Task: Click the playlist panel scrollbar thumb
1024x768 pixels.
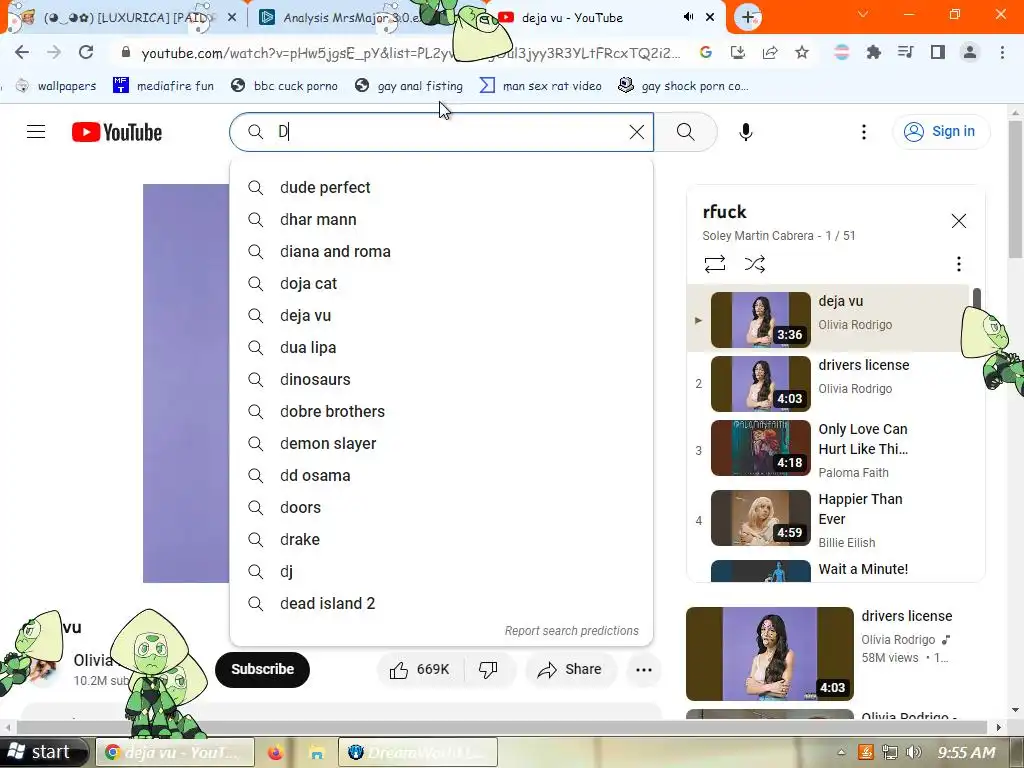Action: [x=977, y=298]
